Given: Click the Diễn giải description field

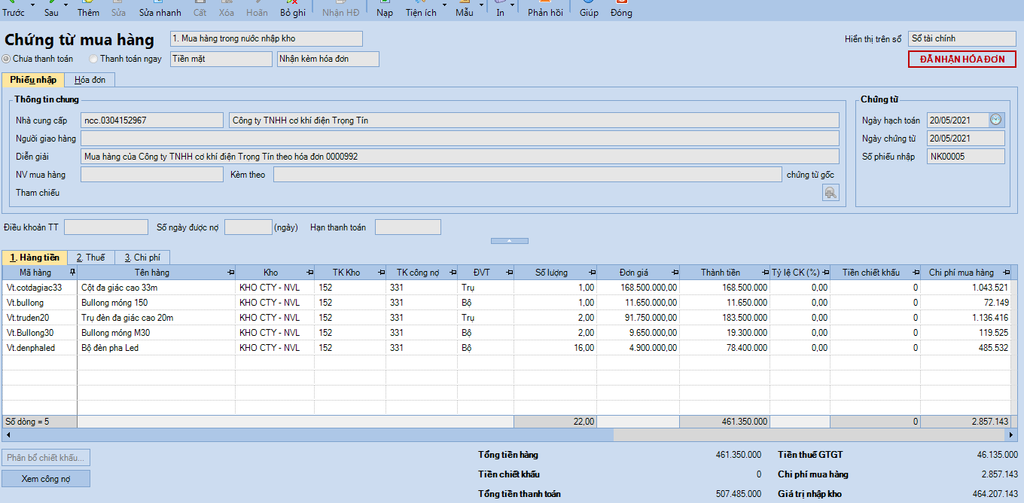Looking at the screenshot, I should [460, 157].
